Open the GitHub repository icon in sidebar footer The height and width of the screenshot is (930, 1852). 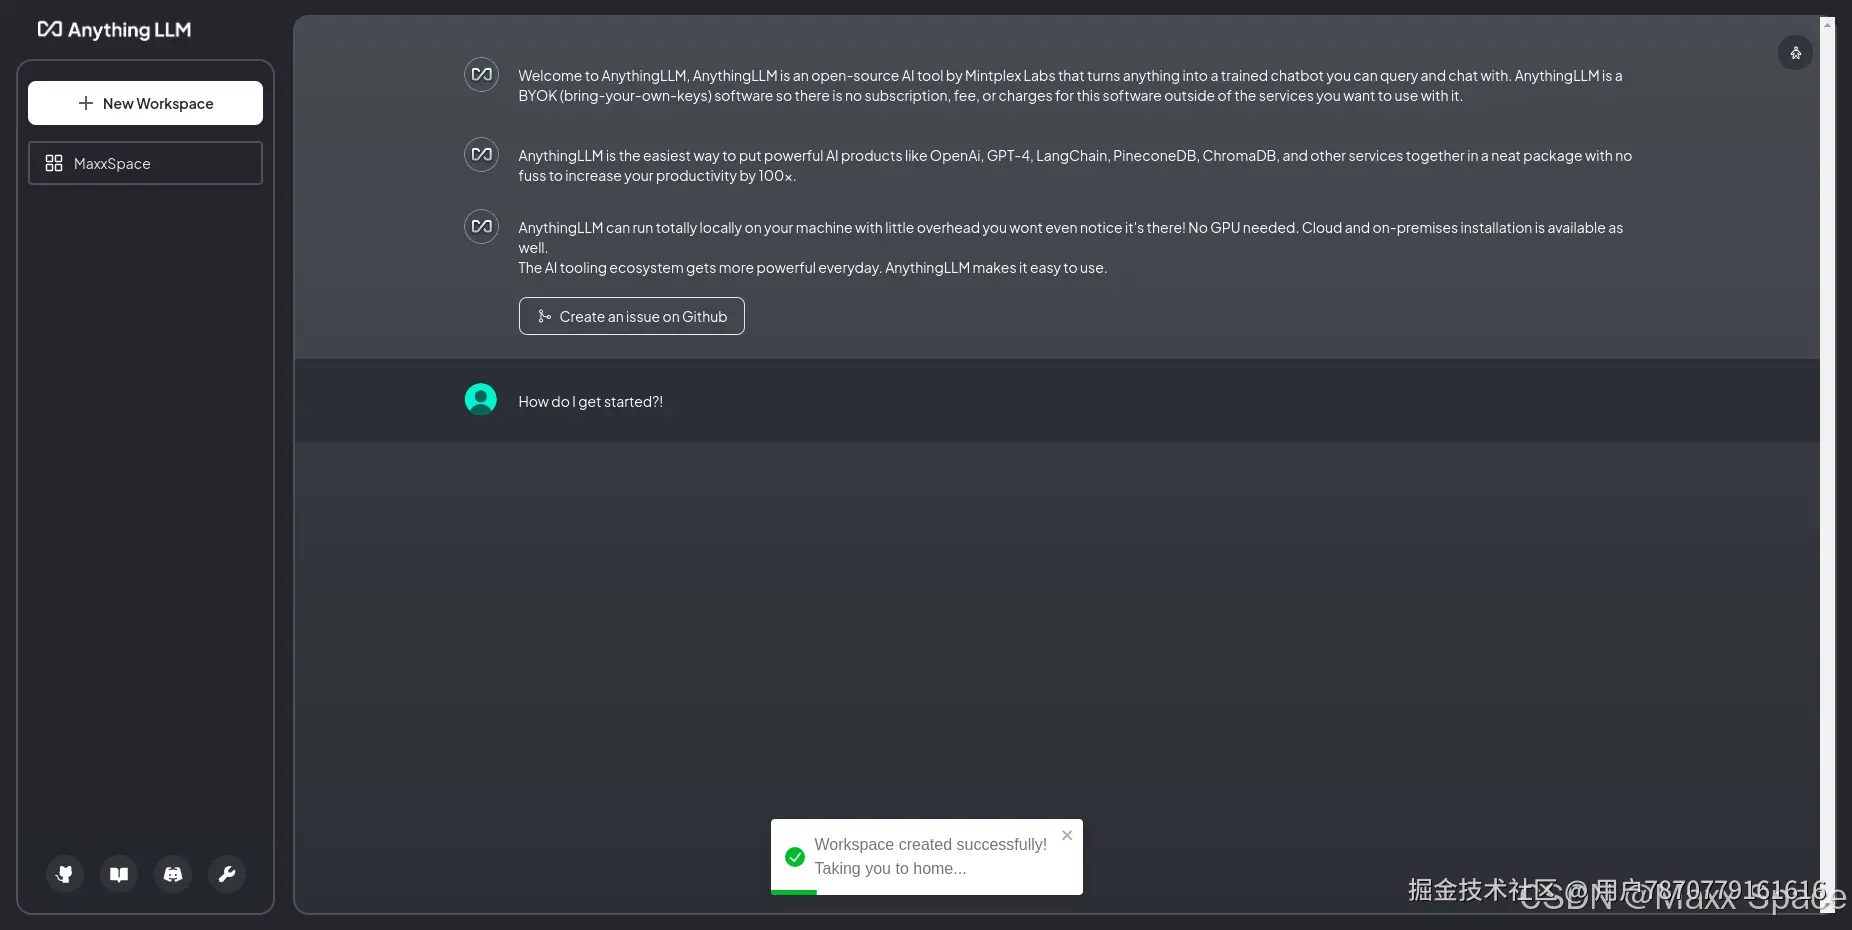(65, 874)
